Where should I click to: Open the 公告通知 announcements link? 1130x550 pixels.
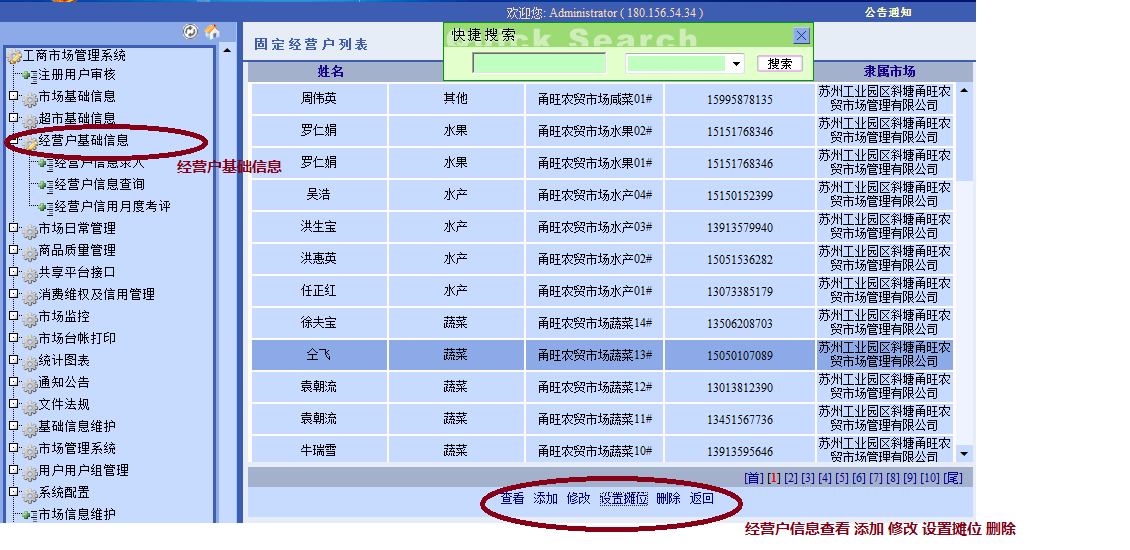pos(888,12)
